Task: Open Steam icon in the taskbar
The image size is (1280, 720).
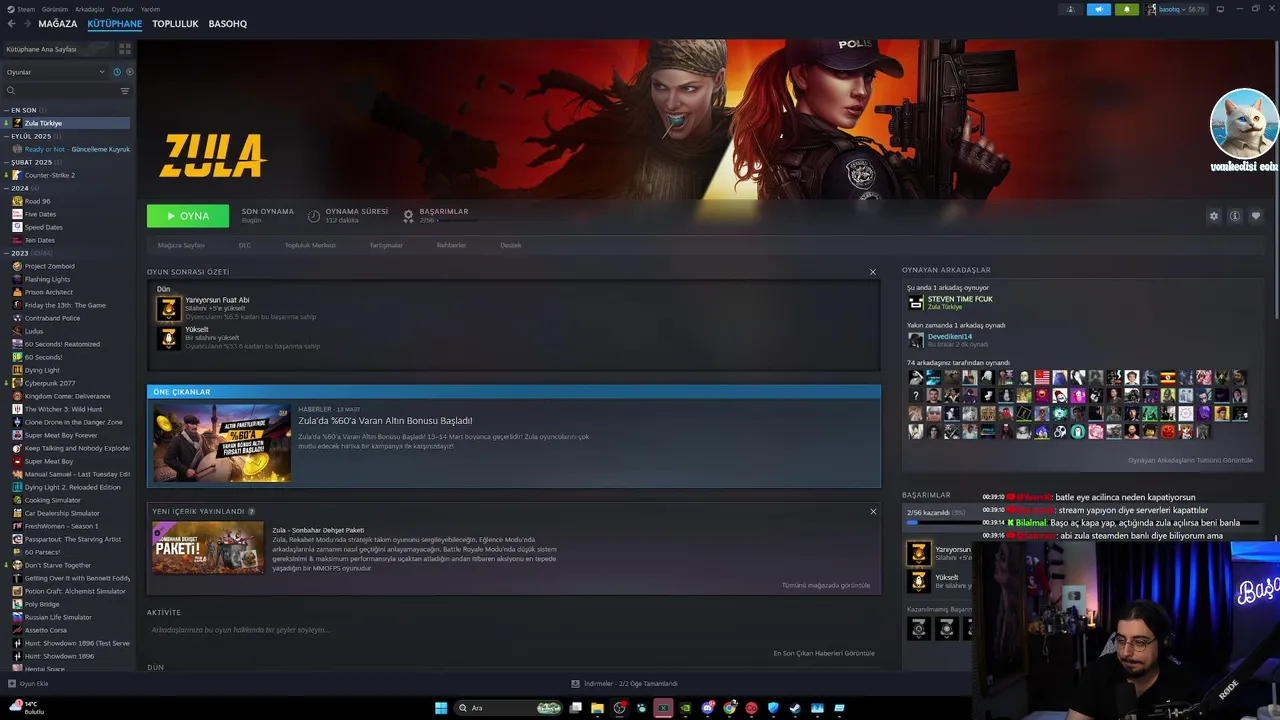Action: pos(795,708)
